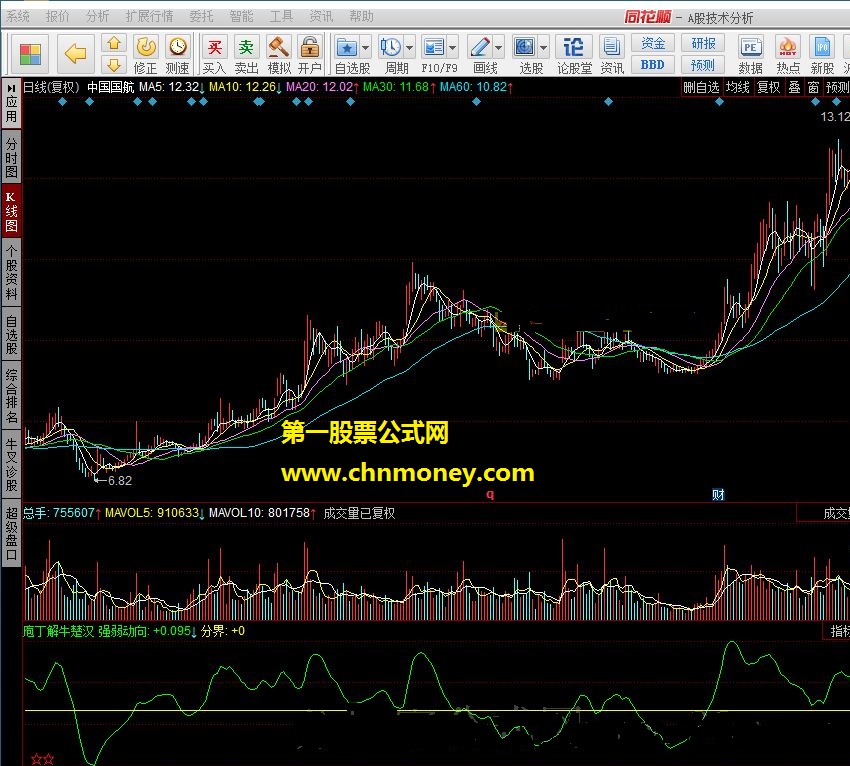Open the 系统 menu

(x=18, y=17)
